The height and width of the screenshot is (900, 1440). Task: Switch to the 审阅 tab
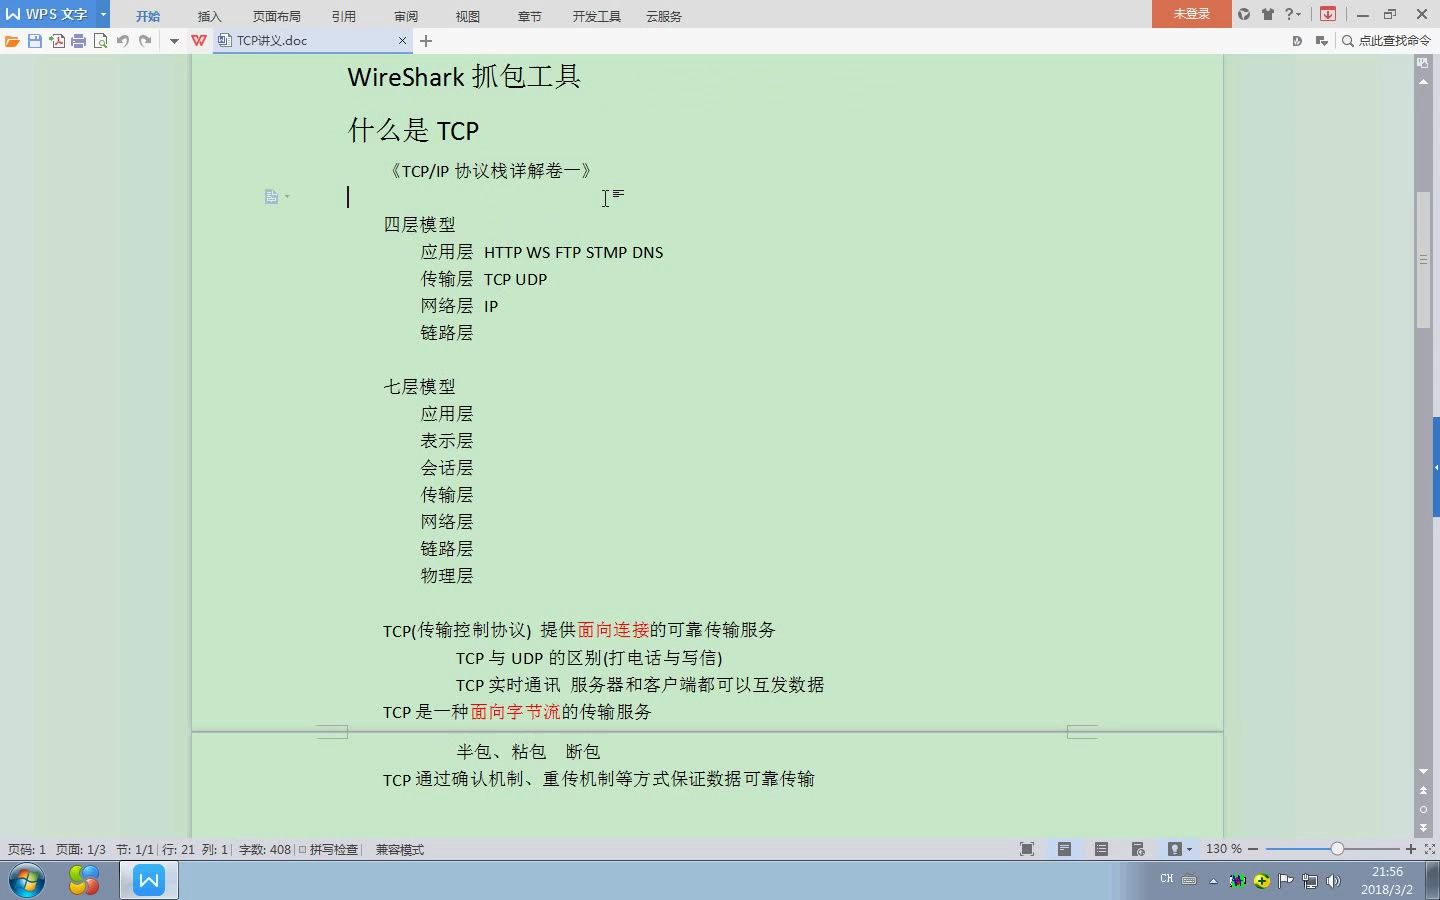[406, 16]
